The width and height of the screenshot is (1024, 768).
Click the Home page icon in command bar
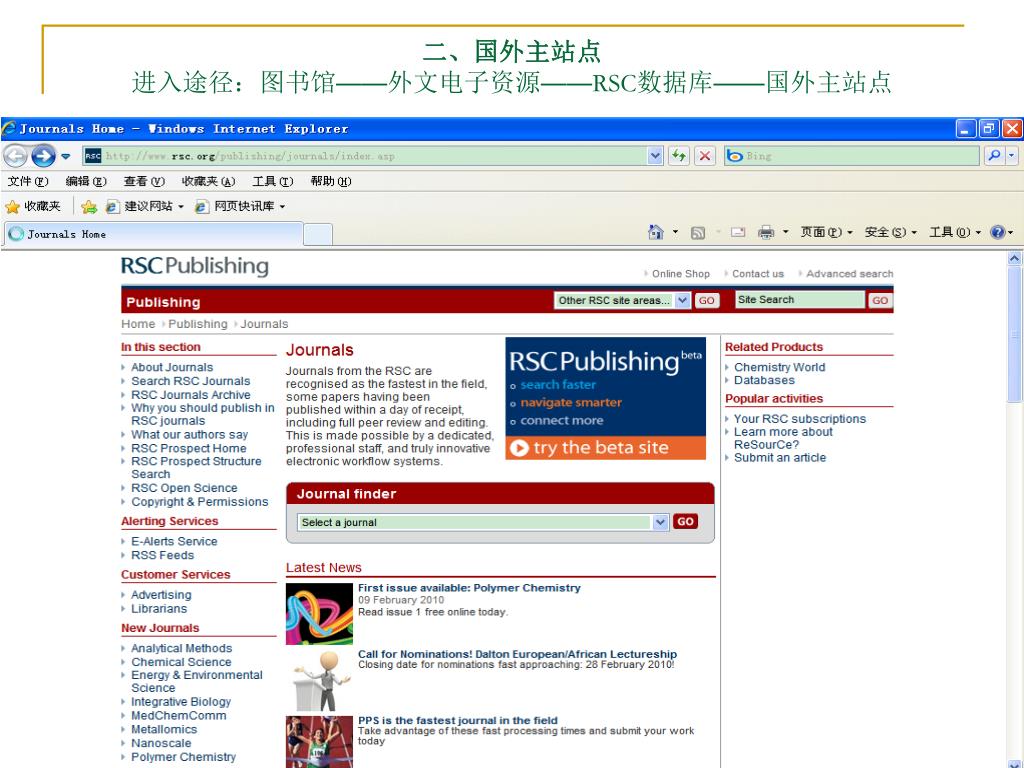656,232
